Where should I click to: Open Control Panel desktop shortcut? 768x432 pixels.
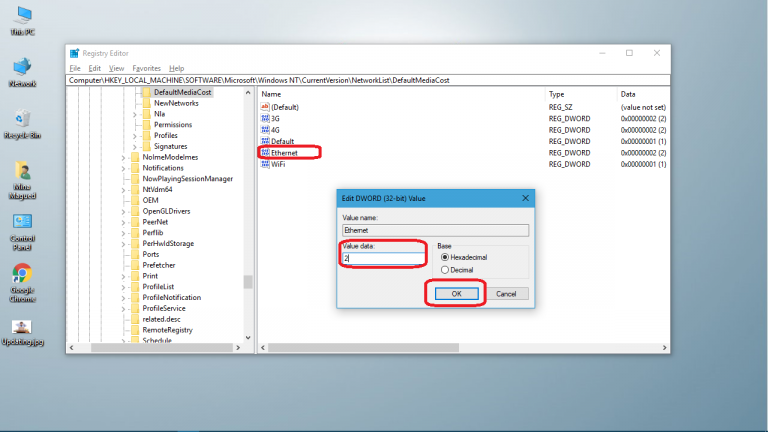pos(22,222)
